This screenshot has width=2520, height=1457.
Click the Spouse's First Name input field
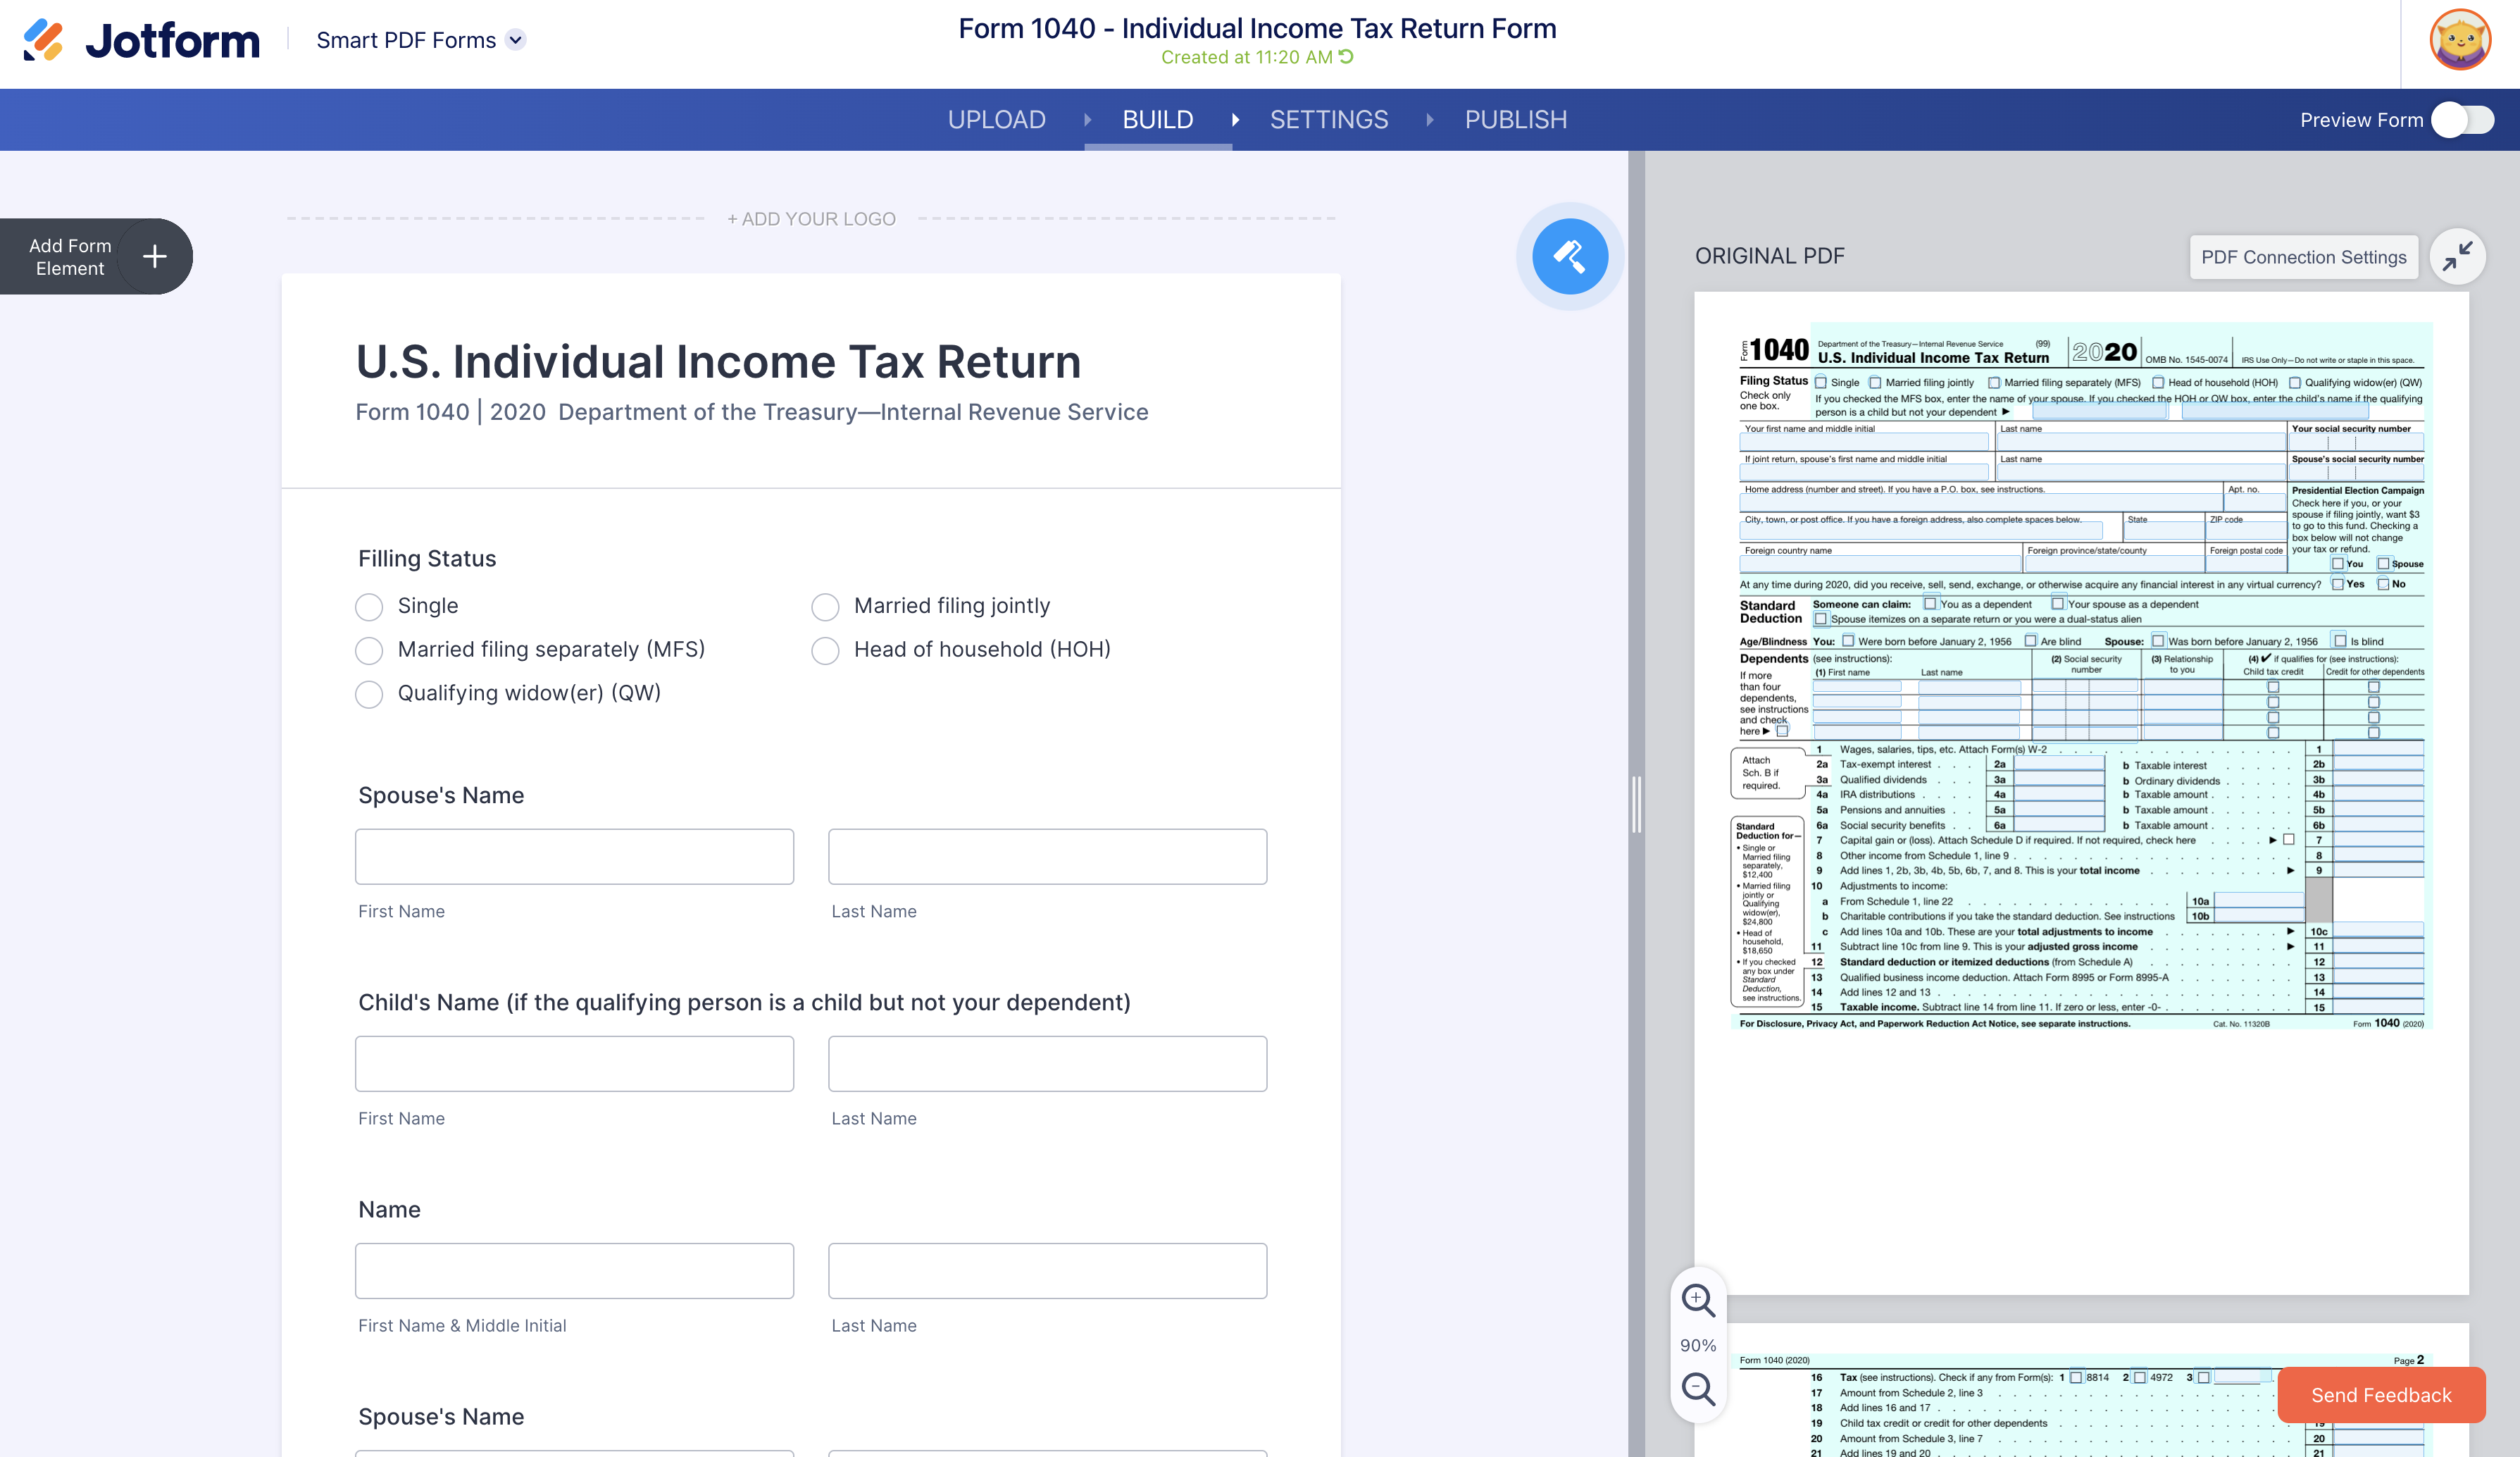574,857
